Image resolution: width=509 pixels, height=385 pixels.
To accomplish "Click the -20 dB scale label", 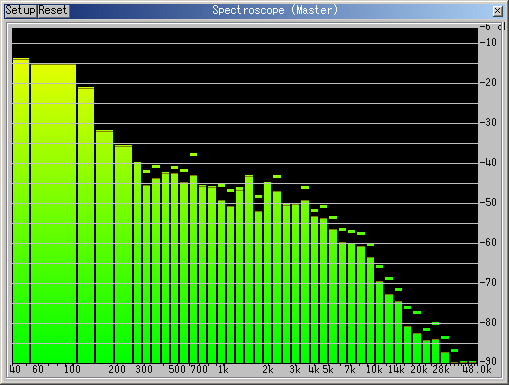I will click(489, 82).
